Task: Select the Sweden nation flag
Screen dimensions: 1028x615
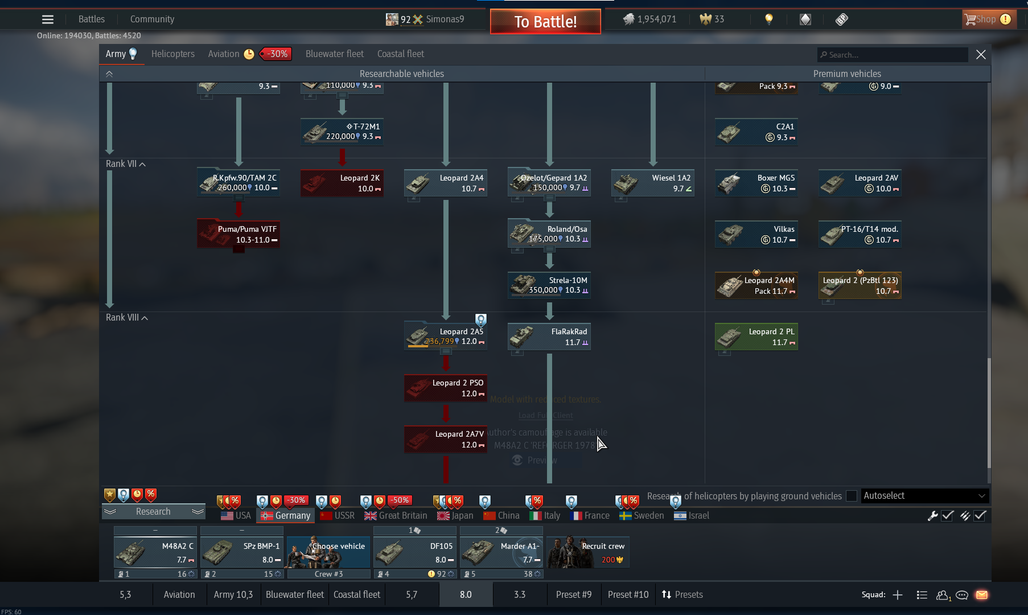Action: coord(625,515)
